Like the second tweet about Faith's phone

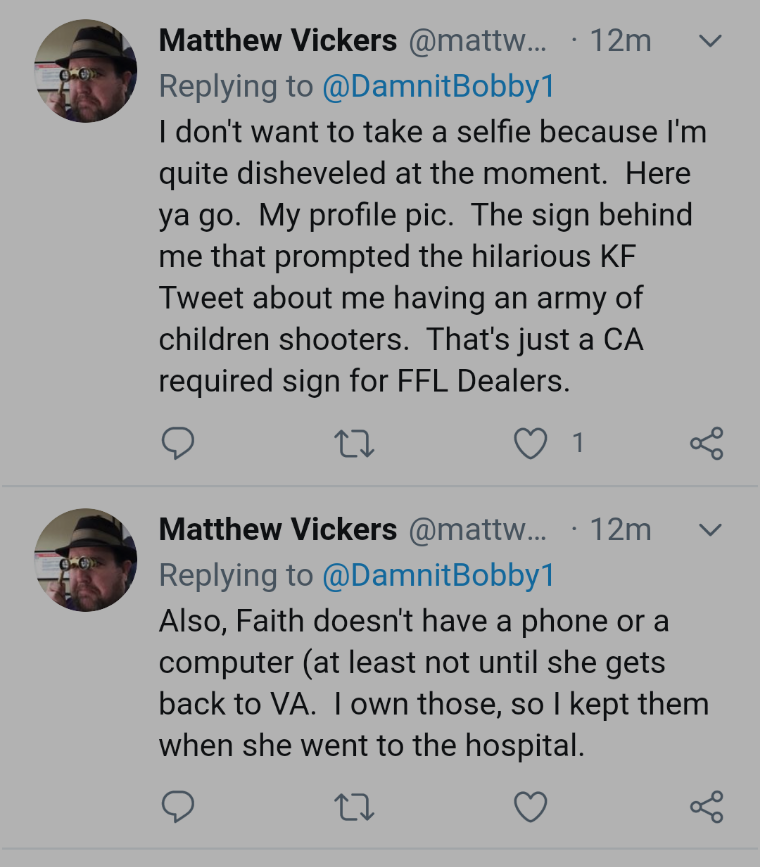(x=530, y=807)
